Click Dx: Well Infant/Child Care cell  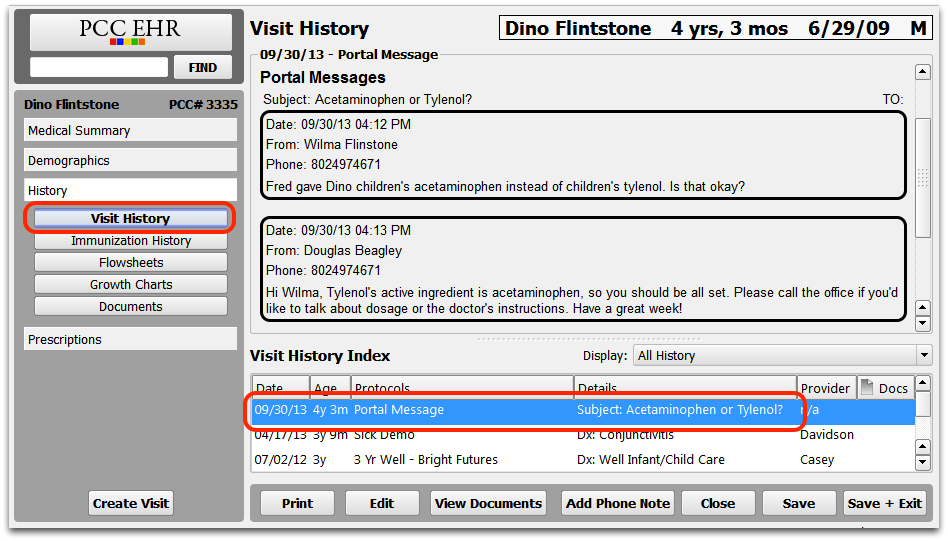coord(651,459)
